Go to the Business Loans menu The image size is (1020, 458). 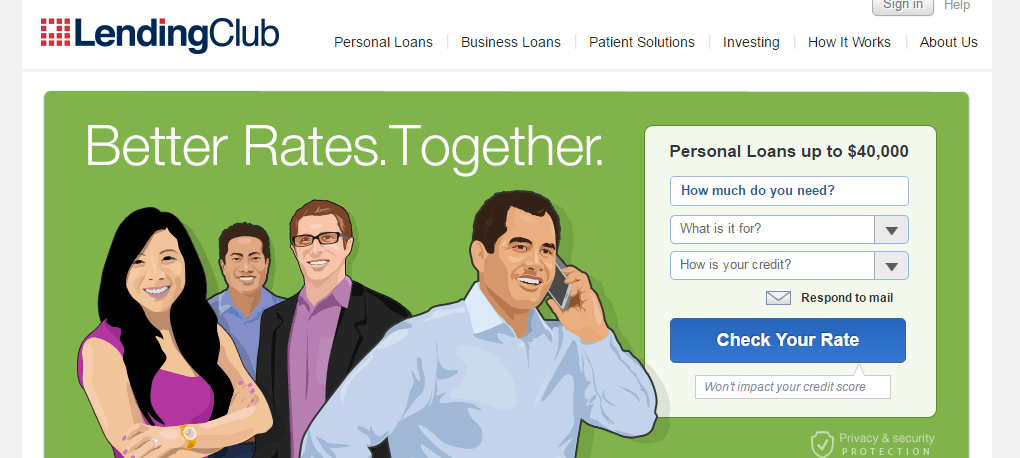pos(511,42)
